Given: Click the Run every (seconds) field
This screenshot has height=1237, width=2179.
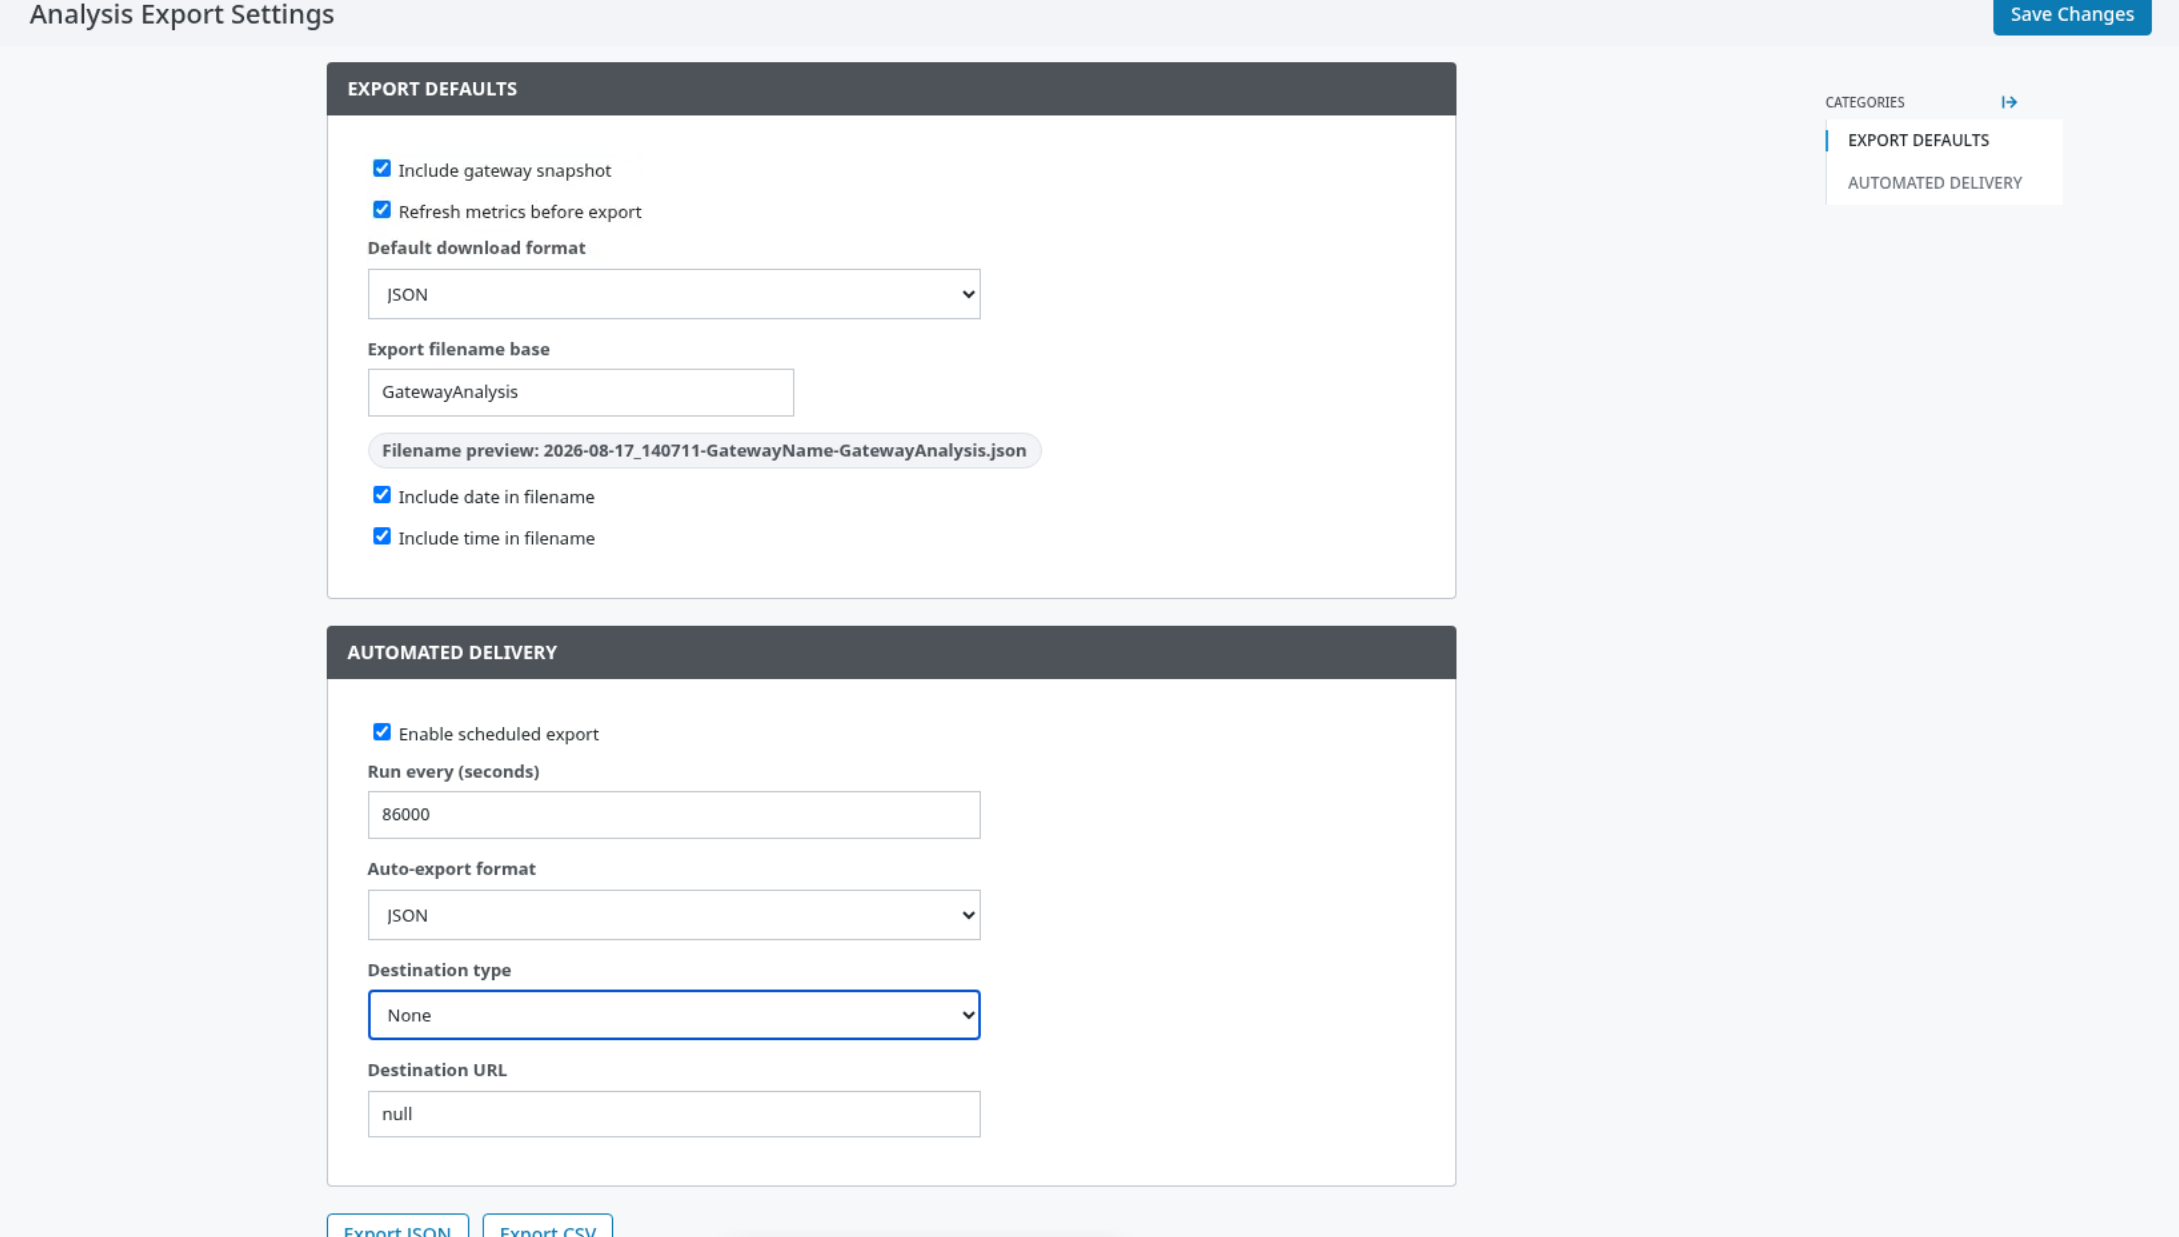Looking at the screenshot, I should point(673,815).
